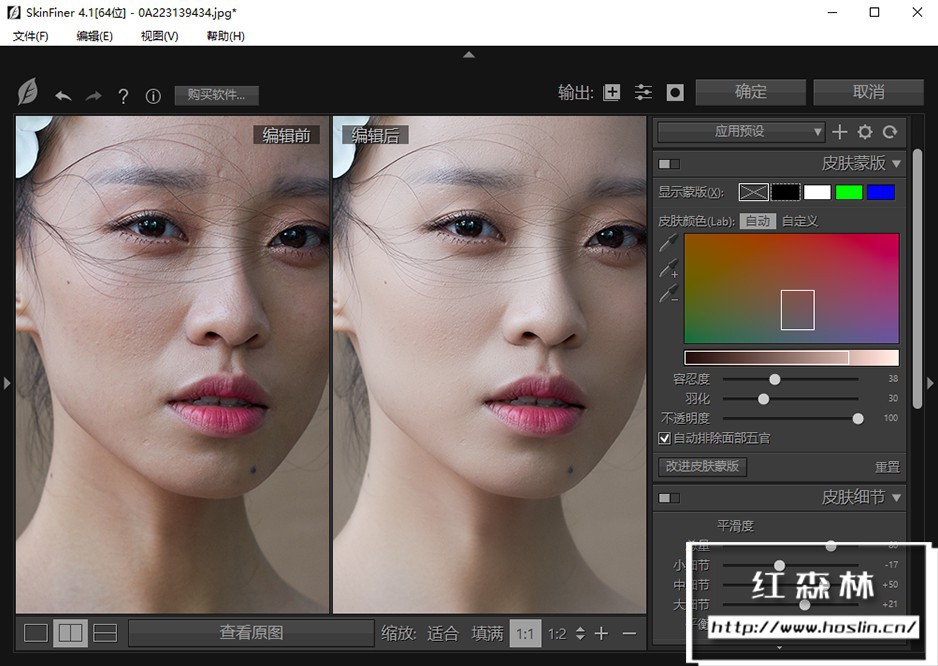Select the eyedropper subtract-color tool
This screenshot has width=938, height=666.
[668, 294]
